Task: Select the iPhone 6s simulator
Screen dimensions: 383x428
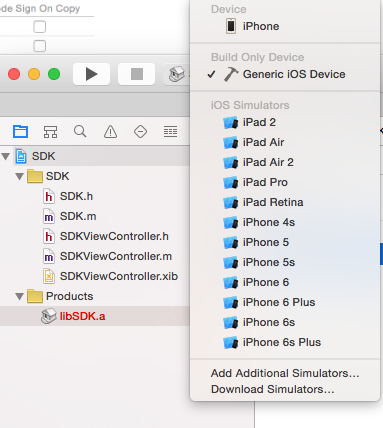Action: tap(285, 322)
